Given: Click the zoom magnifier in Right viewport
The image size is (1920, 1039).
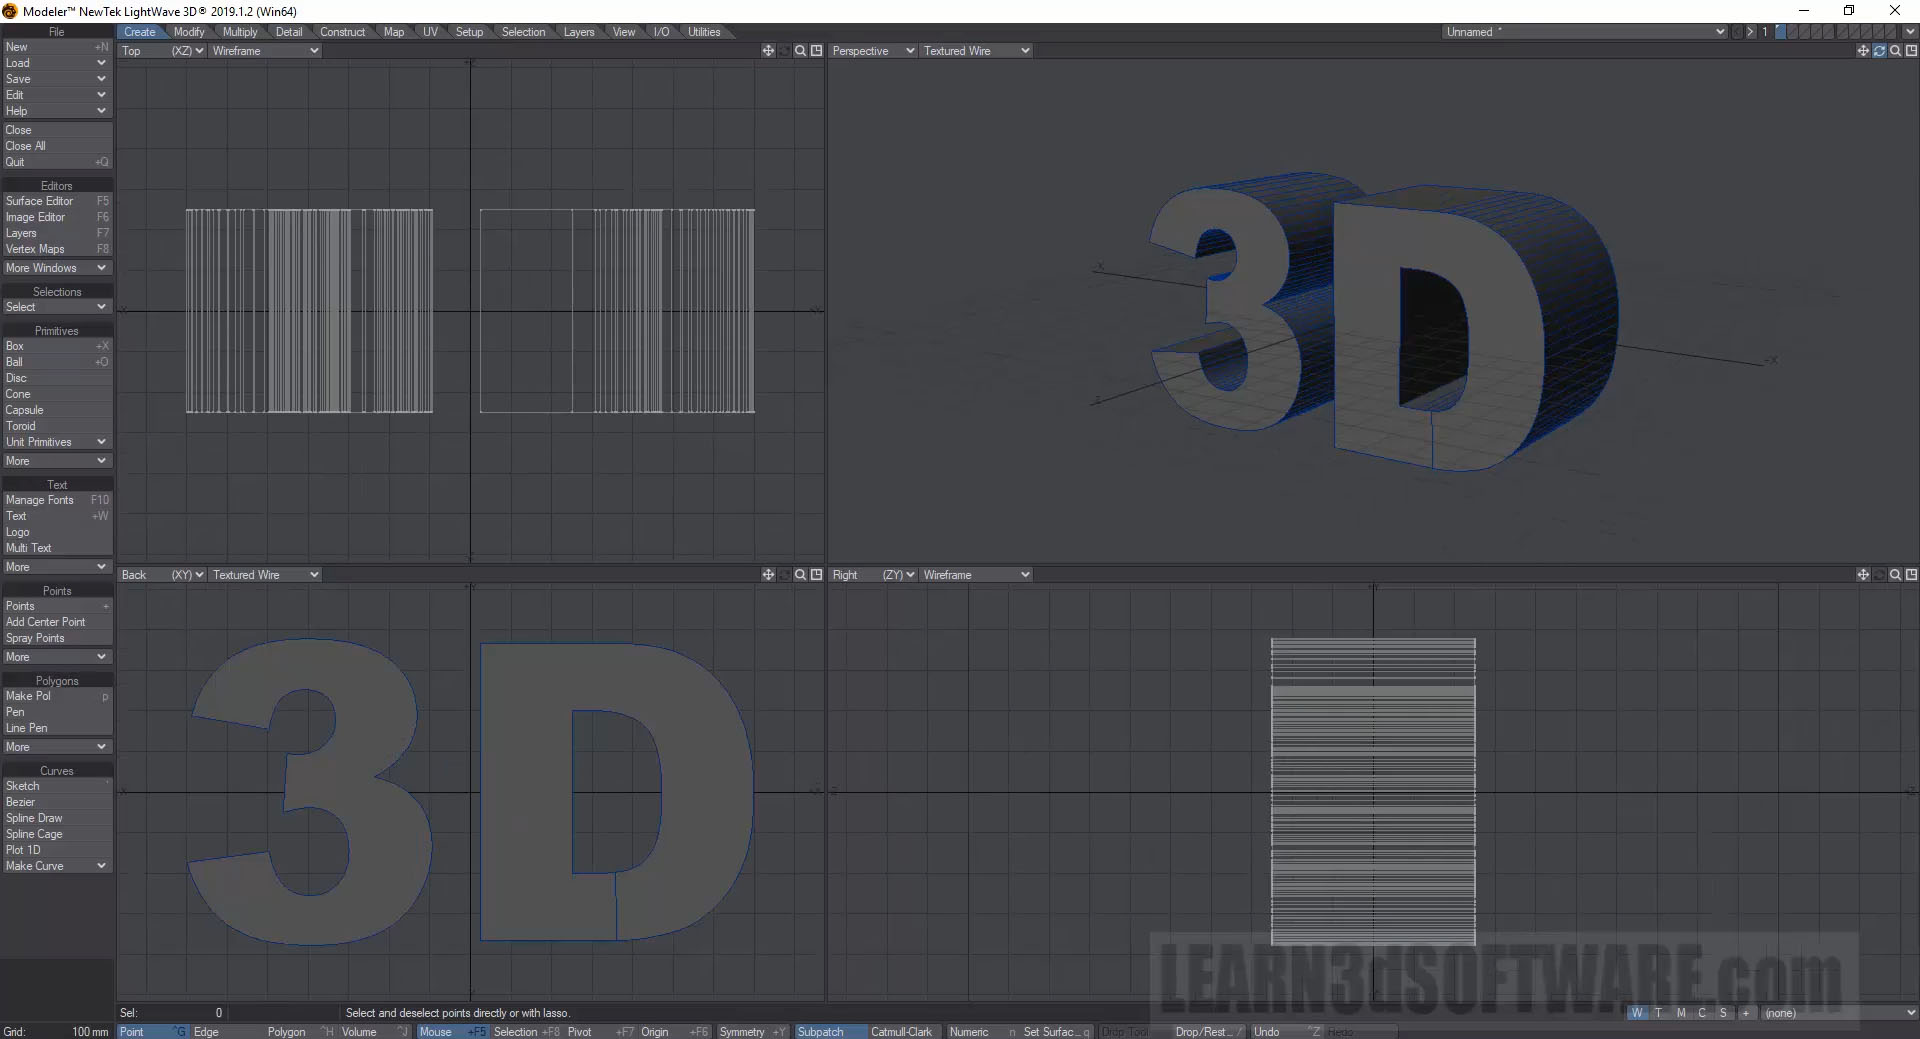Looking at the screenshot, I should [1895, 575].
